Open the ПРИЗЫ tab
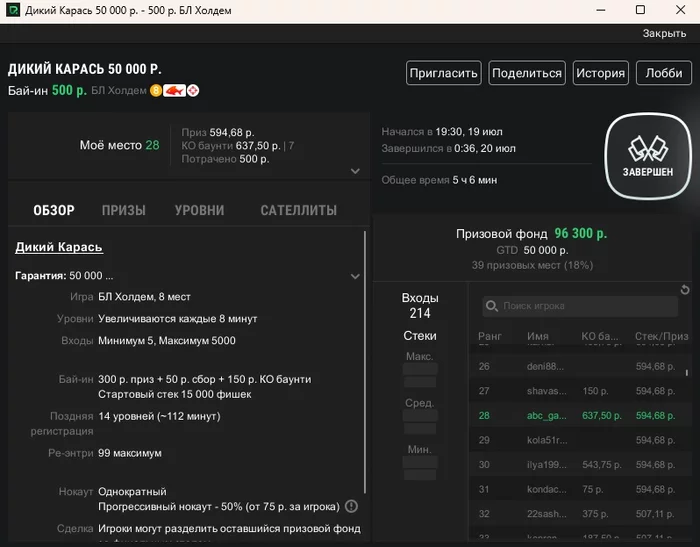The height and width of the screenshot is (547, 700). pyautogui.click(x=124, y=210)
